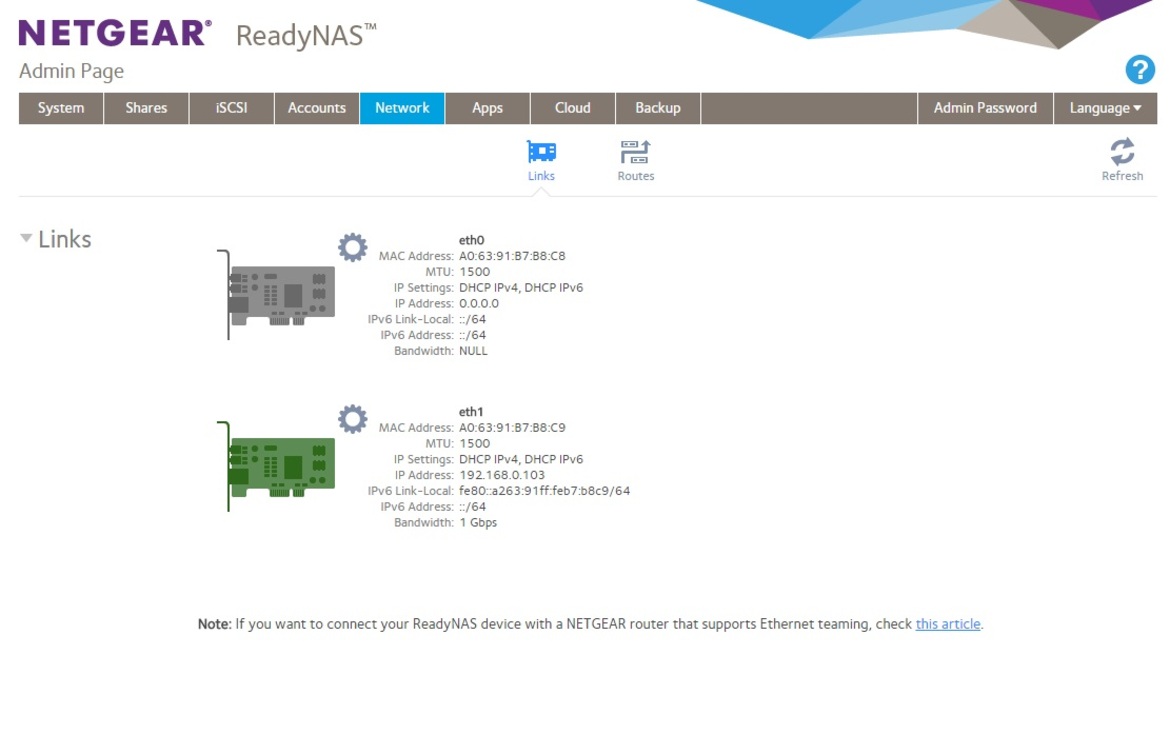Select the green eth1 network card image
1170x734 pixels.
coord(276,466)
